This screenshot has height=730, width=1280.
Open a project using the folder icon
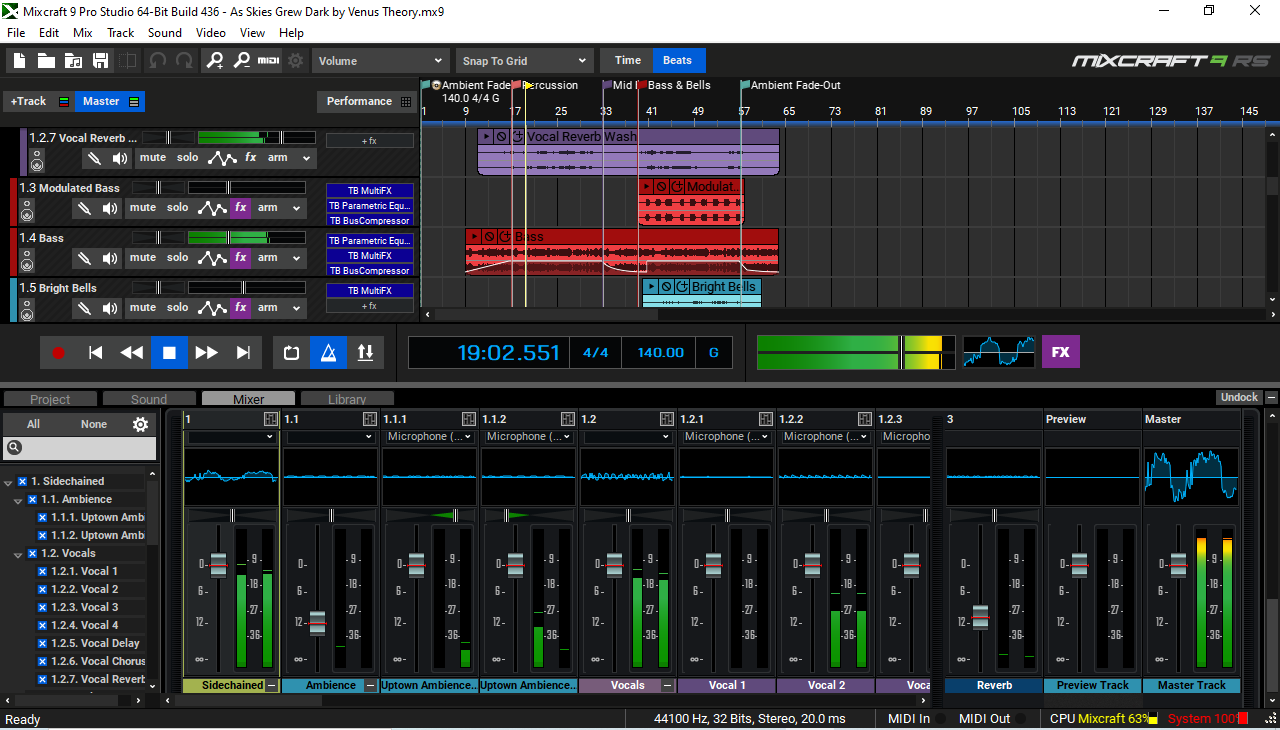[x=46, y=61]
